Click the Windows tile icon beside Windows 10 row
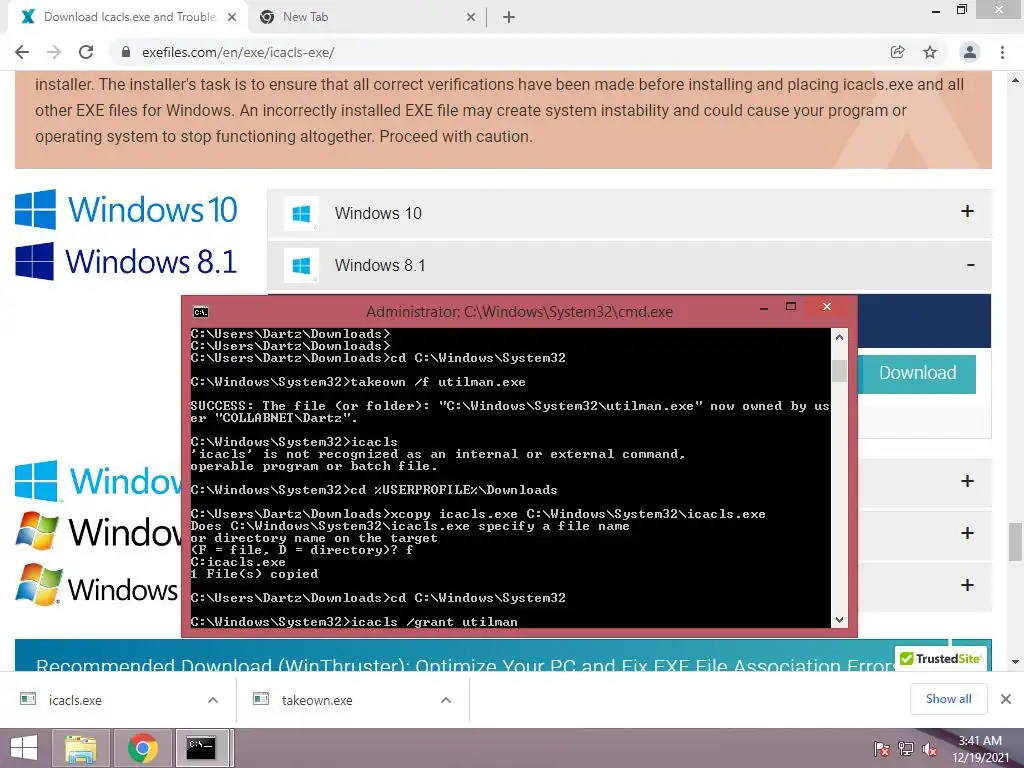The width and height of the screenshot is (1024, 768). tap(301, 214)
